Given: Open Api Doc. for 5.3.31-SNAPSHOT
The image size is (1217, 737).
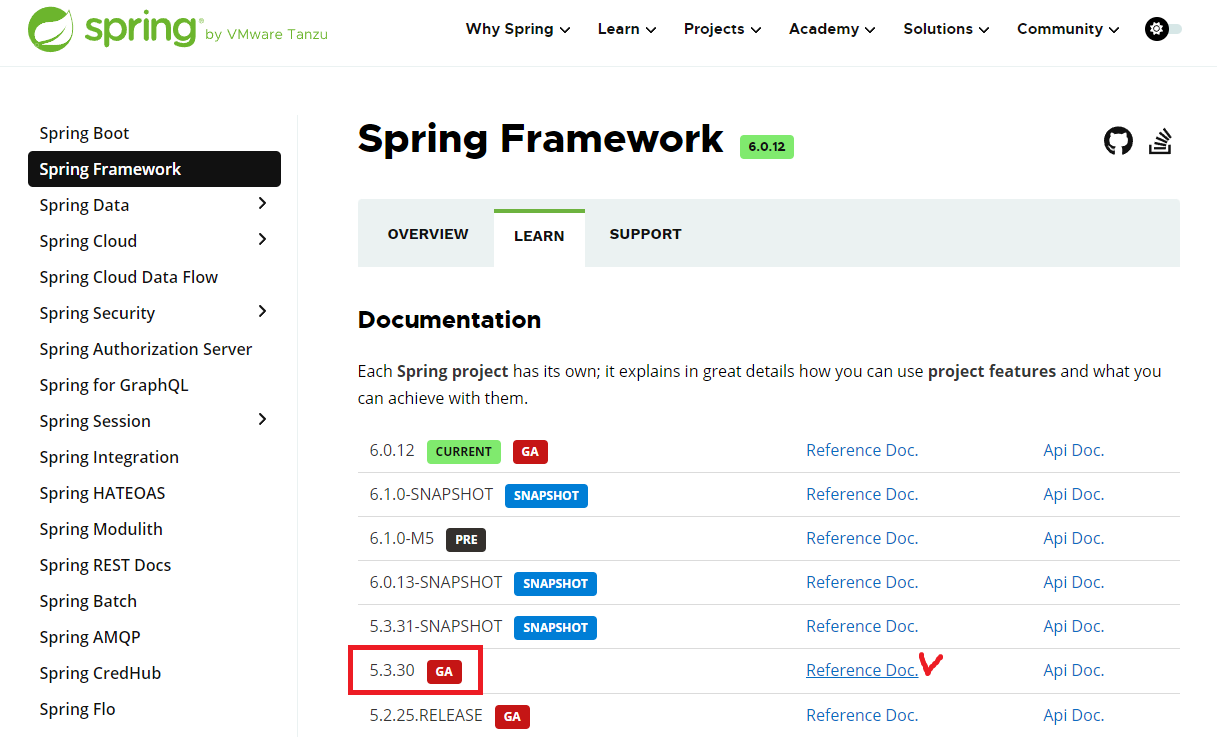Looking at the screenshot, I should [x=1074, y=626].
